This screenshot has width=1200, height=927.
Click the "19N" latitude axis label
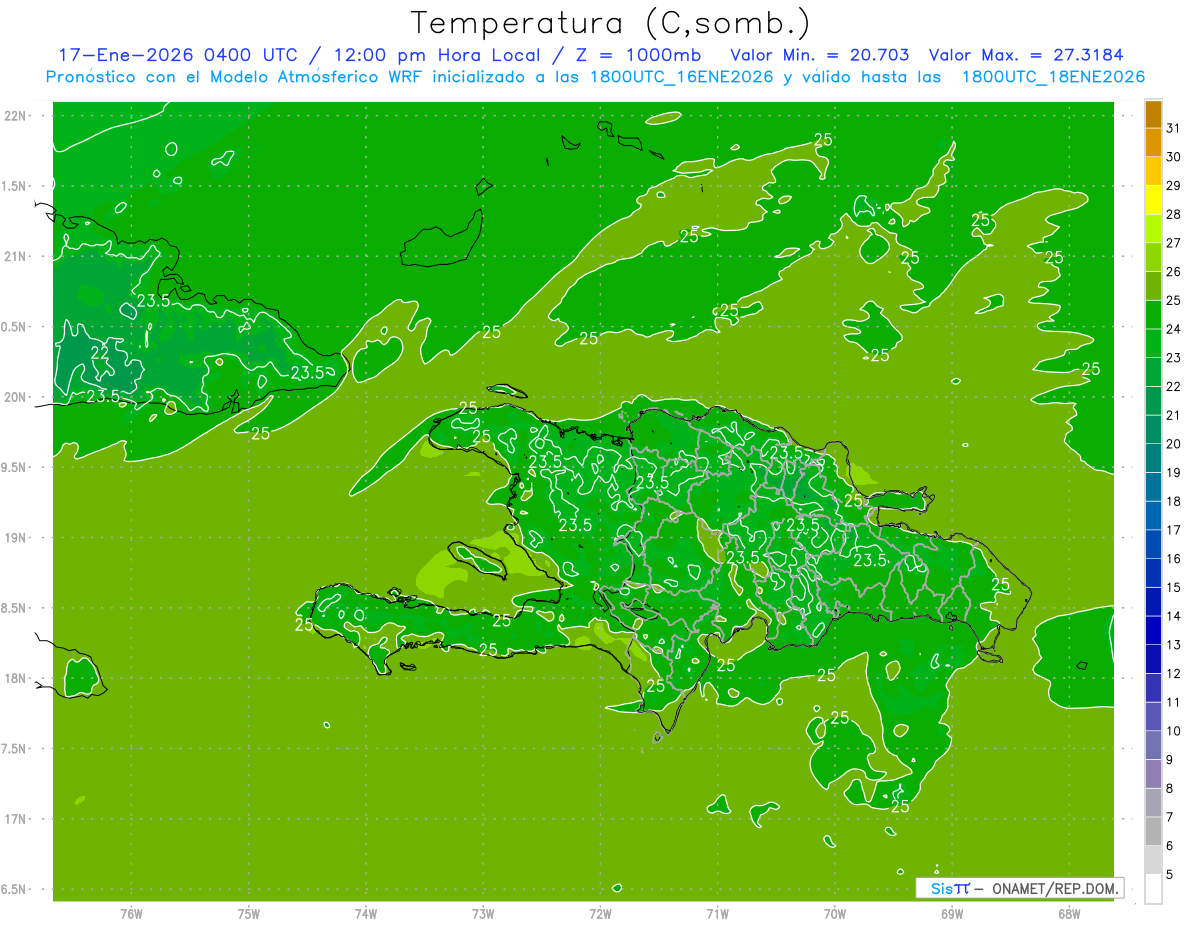point(17,537)
